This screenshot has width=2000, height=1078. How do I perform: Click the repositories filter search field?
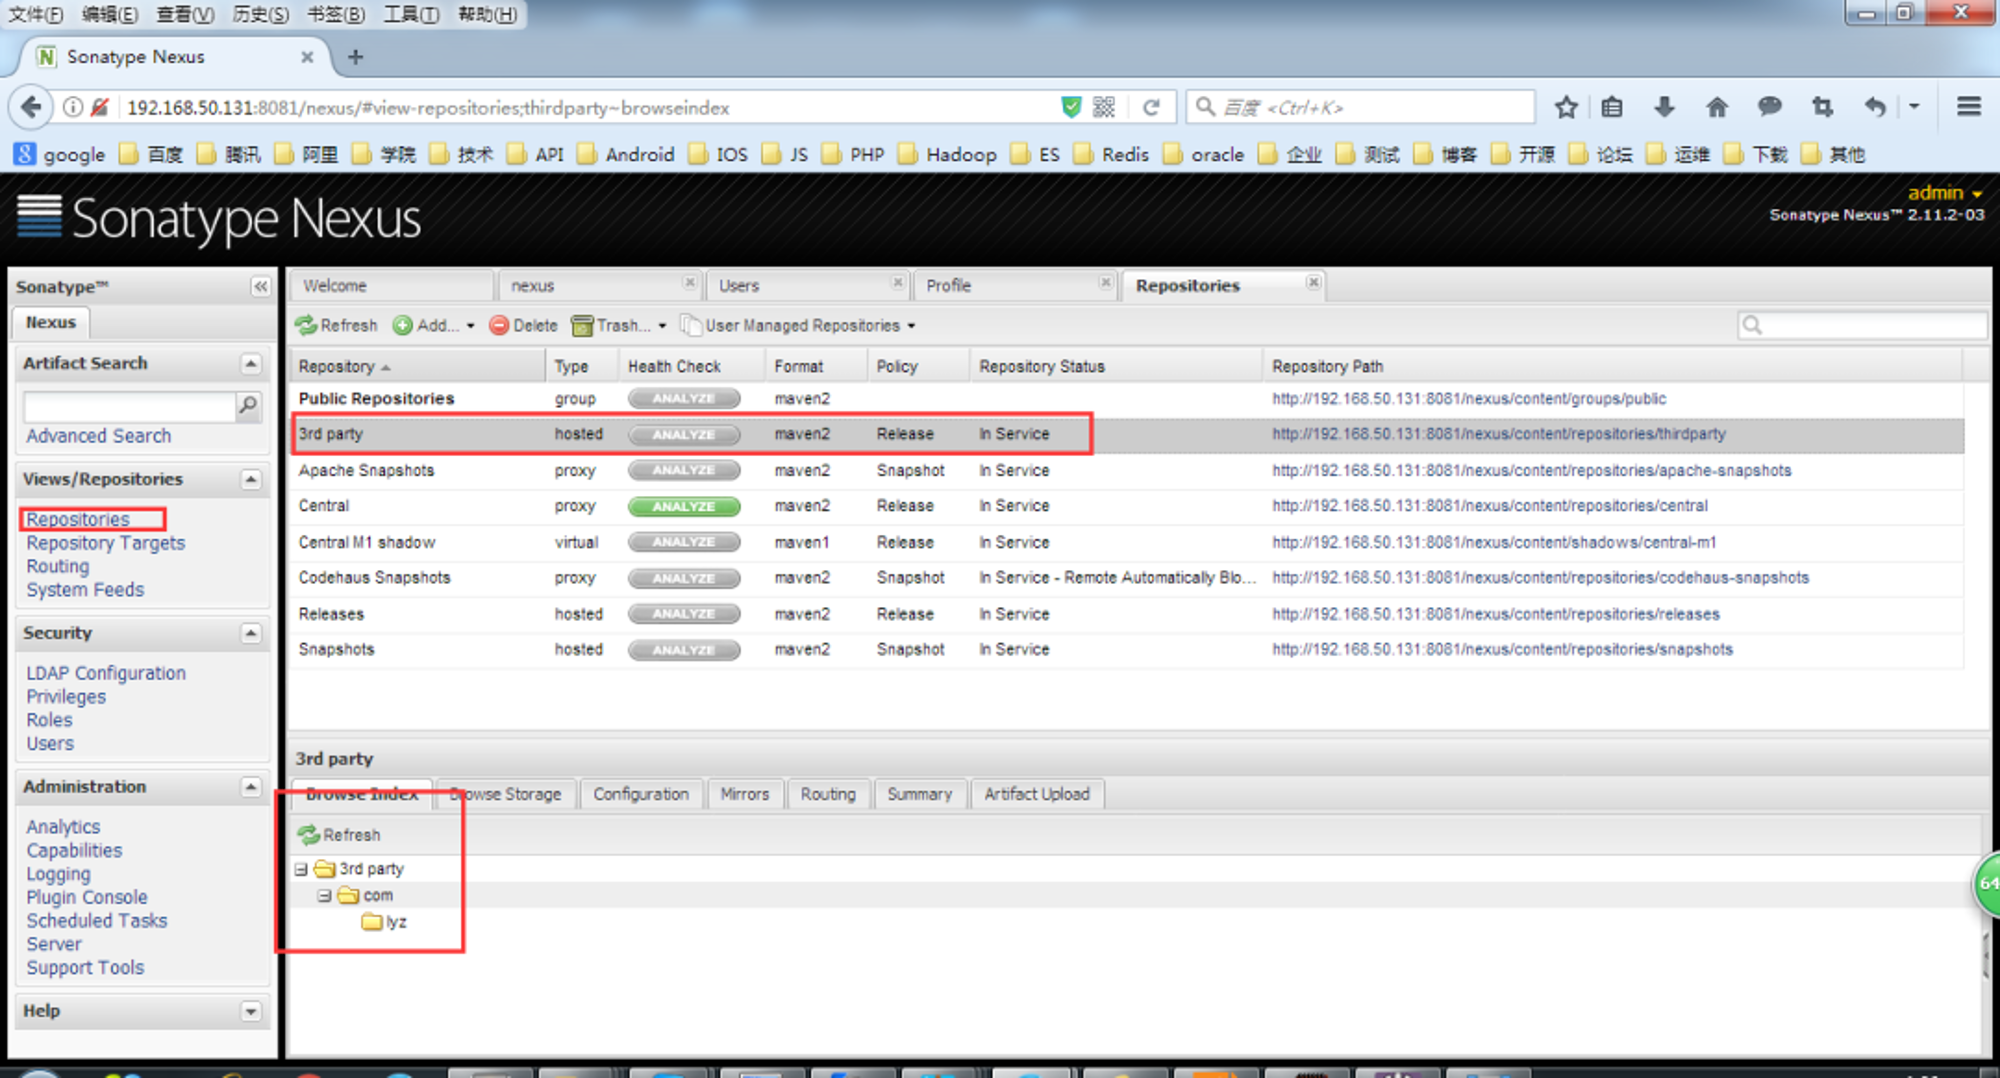(x=1862, y=325)
